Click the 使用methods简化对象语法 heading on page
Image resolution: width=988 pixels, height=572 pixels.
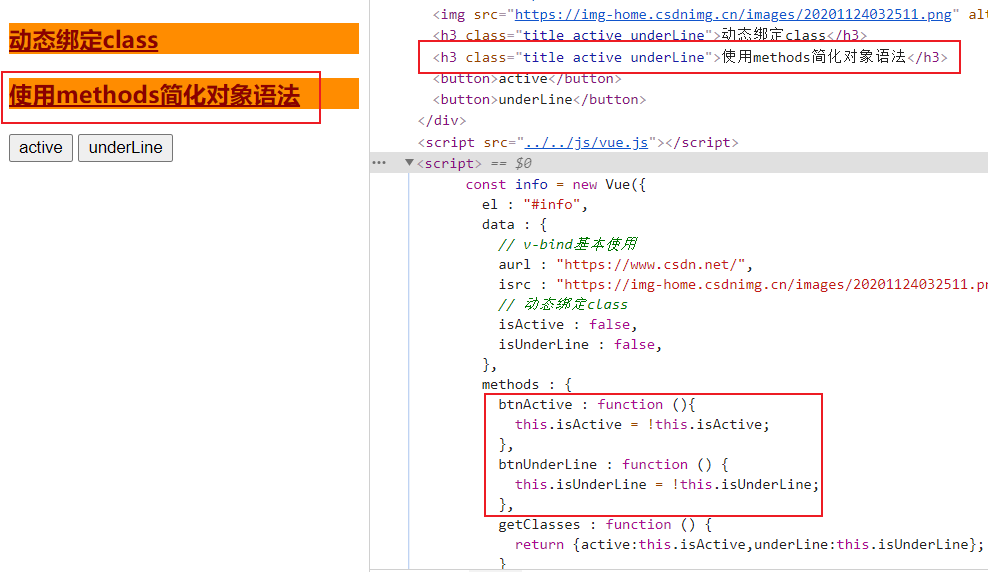coord(154,95)
